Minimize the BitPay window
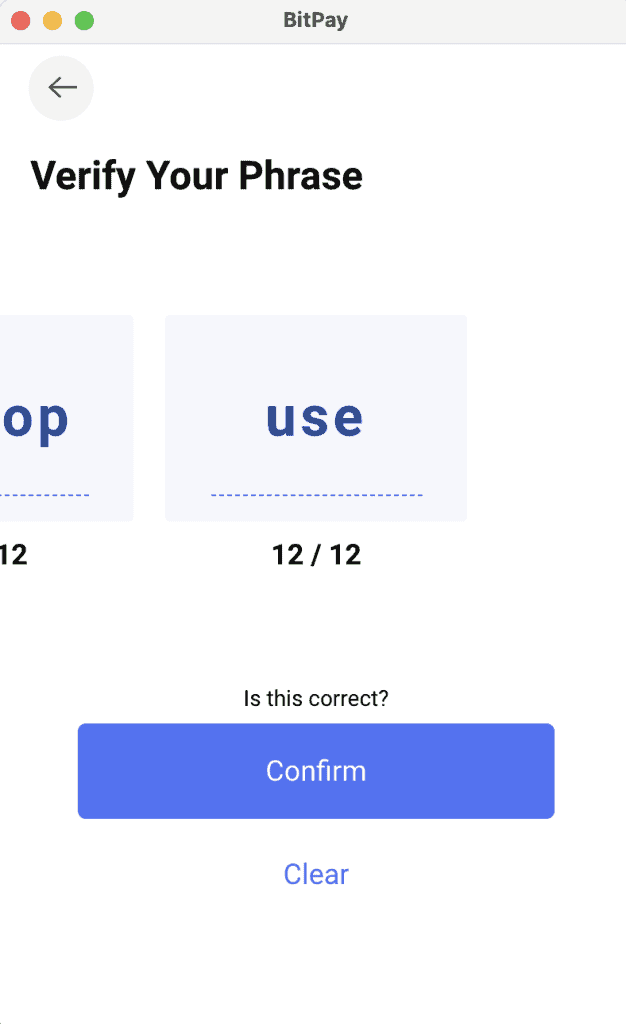The image size is (626, 1024). [x=53, y=21]
